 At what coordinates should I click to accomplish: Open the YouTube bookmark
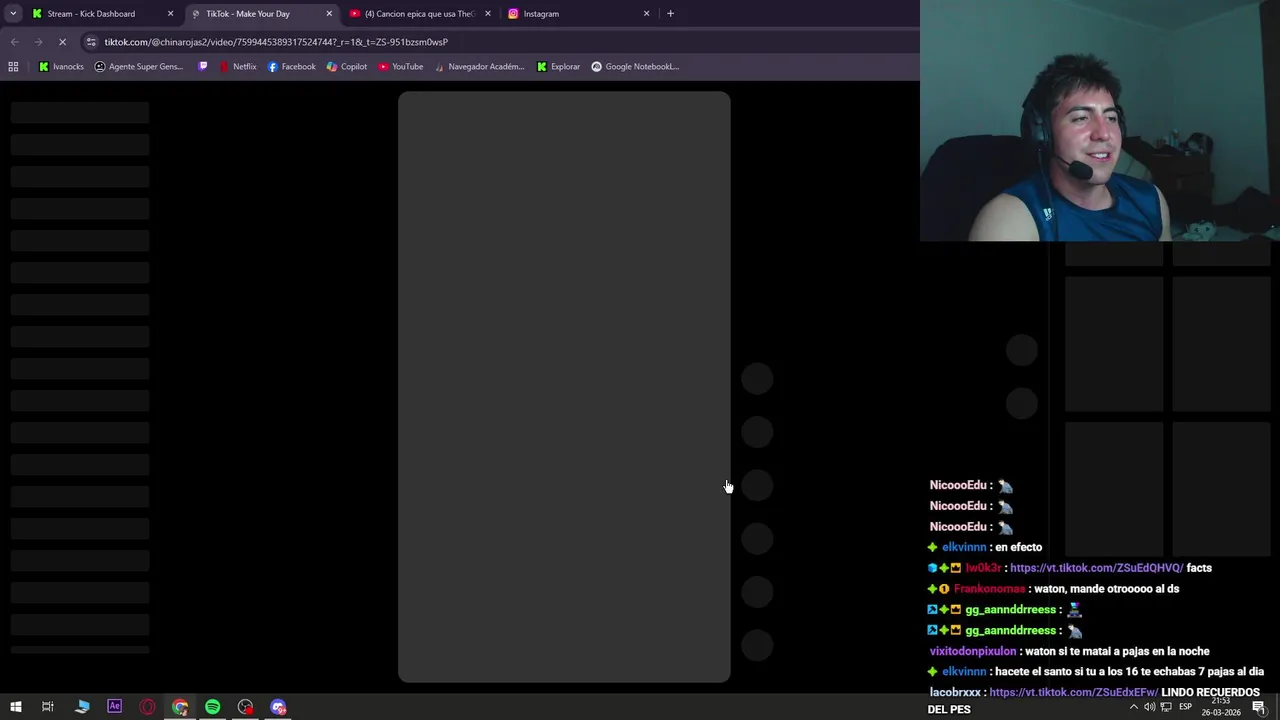coord(400,67)
